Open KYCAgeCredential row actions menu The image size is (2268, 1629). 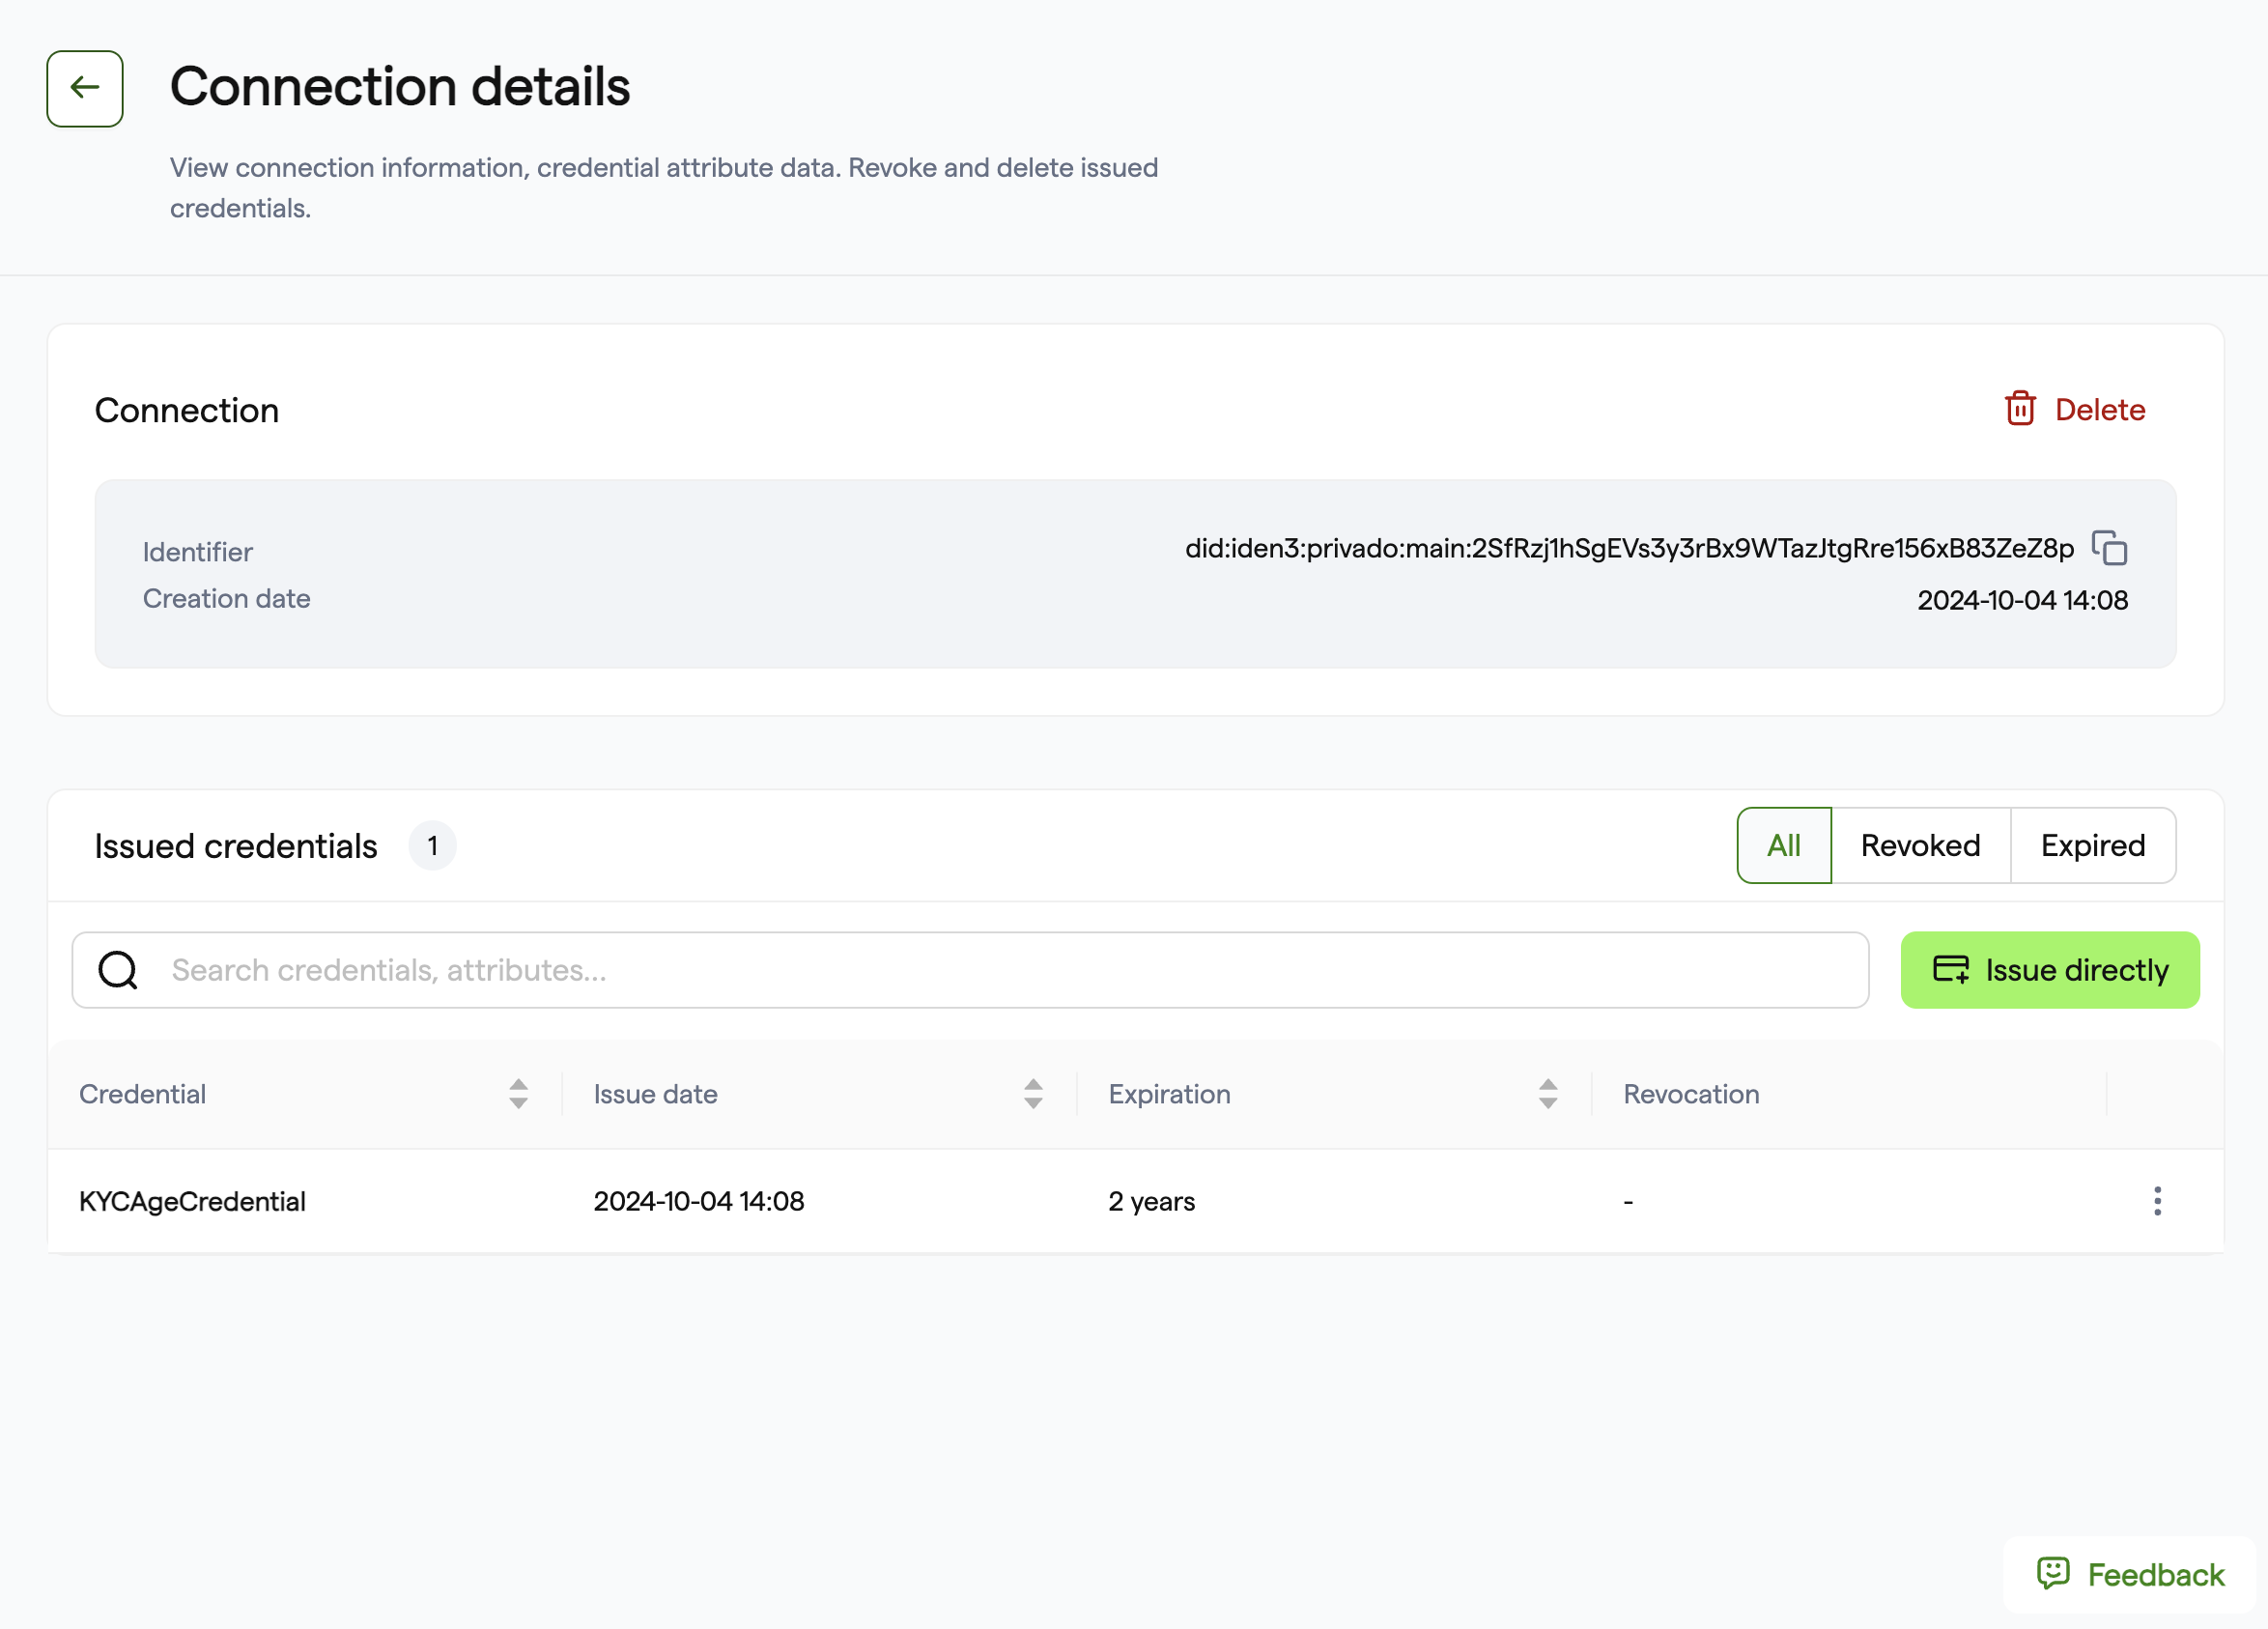[x=2157, y=1201]
